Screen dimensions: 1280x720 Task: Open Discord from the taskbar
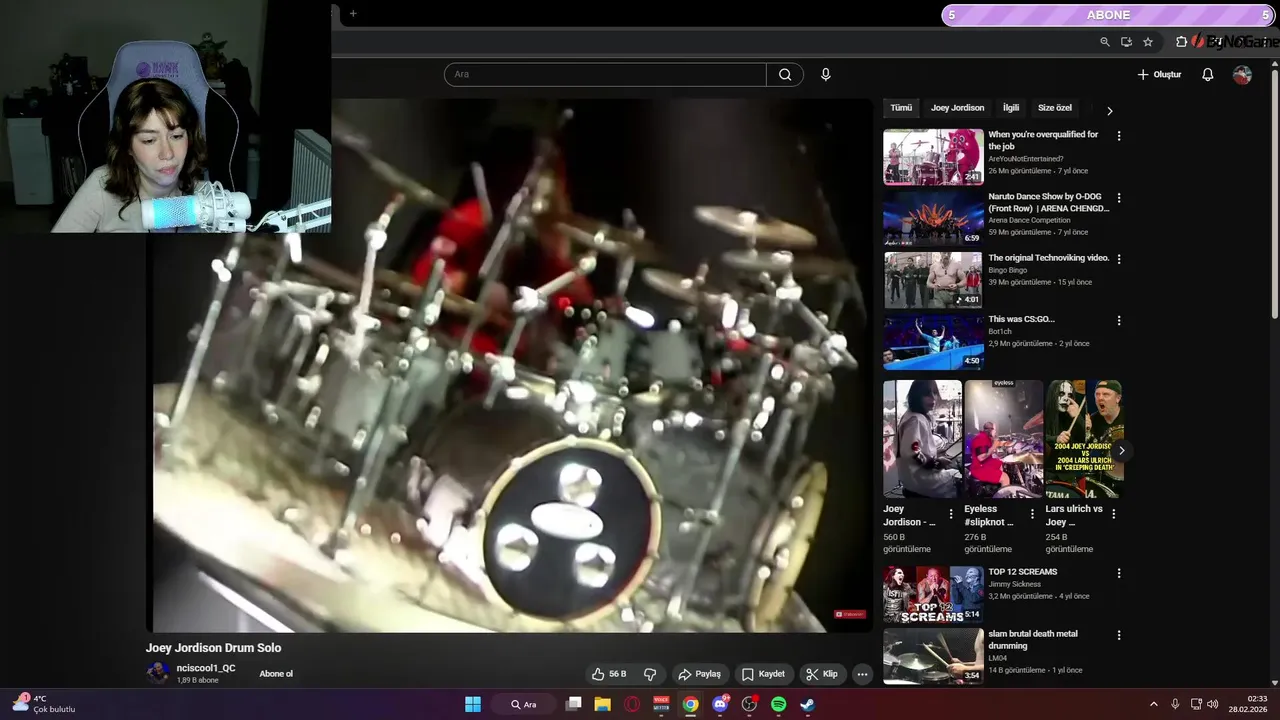tap(720, 704)
